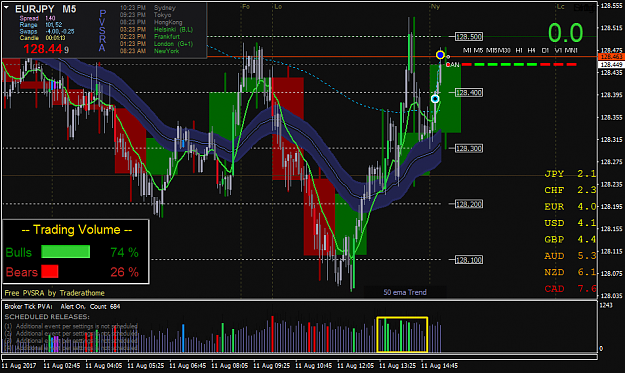Click the Lo session marker at chart top
The image size is (625, 373).
278,7
